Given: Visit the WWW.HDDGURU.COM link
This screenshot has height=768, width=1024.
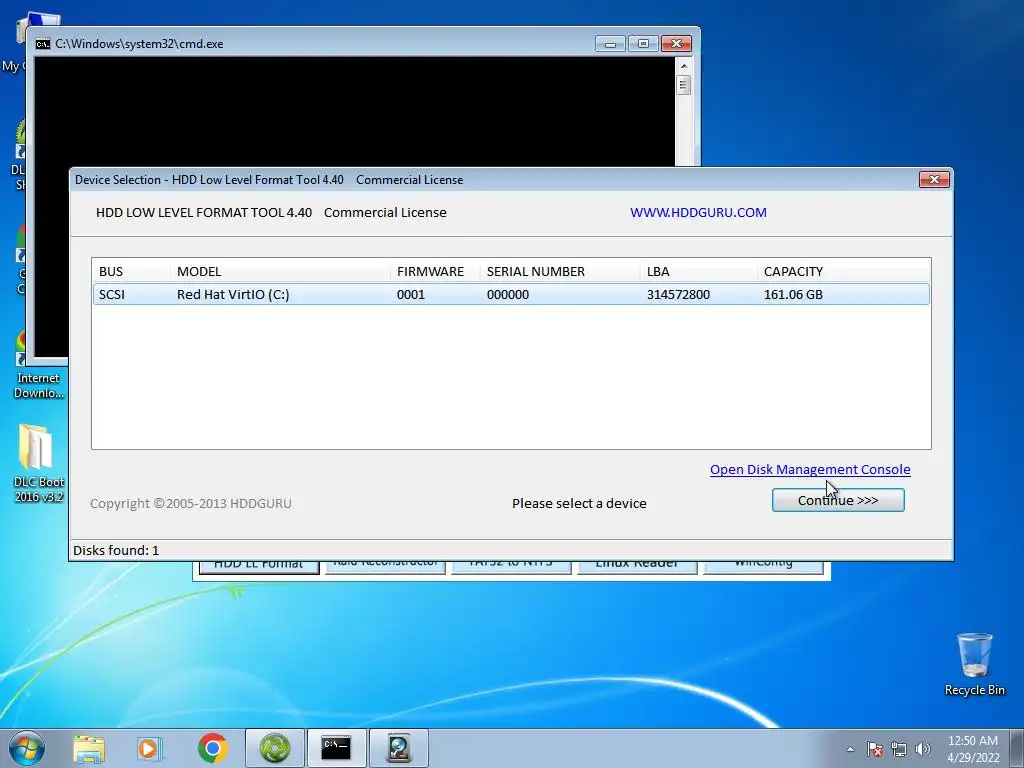Looking at the screenshot, I should coord(698,212).
